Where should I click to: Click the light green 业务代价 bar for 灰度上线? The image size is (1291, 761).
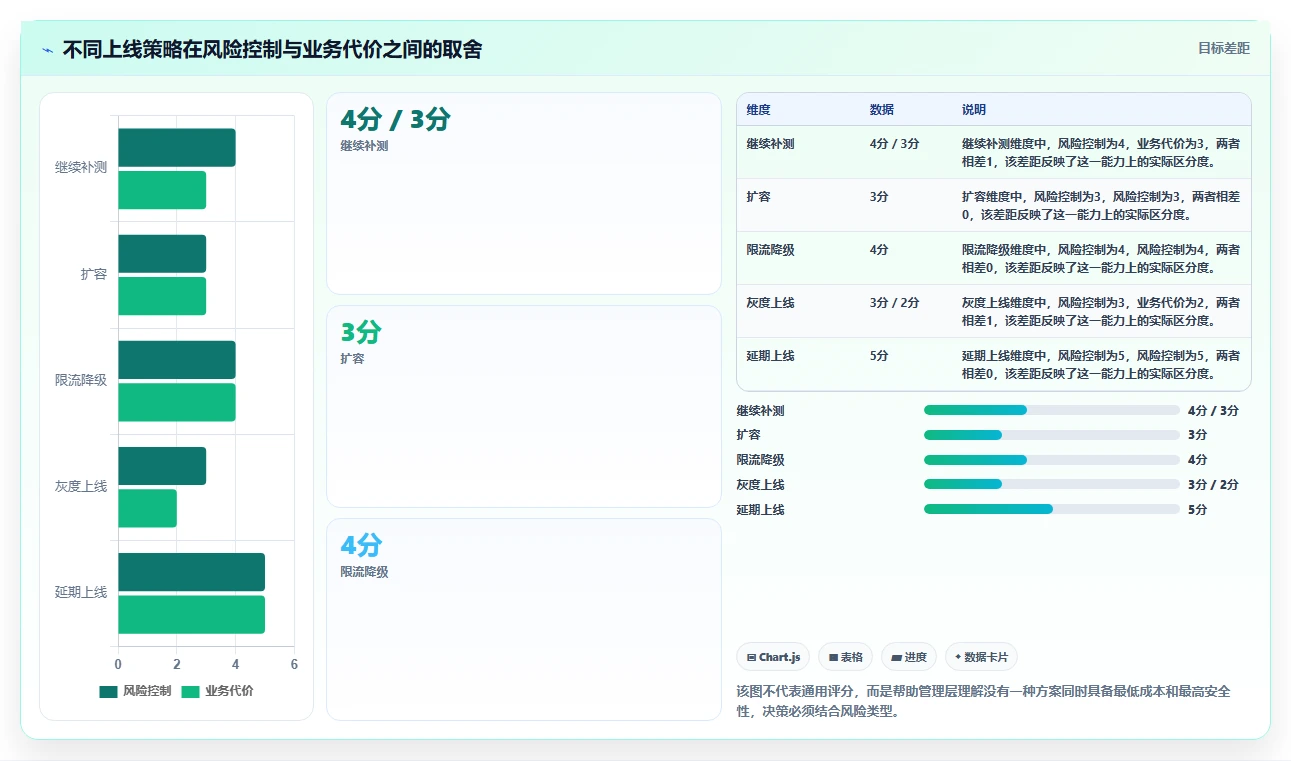pos(148,508)
